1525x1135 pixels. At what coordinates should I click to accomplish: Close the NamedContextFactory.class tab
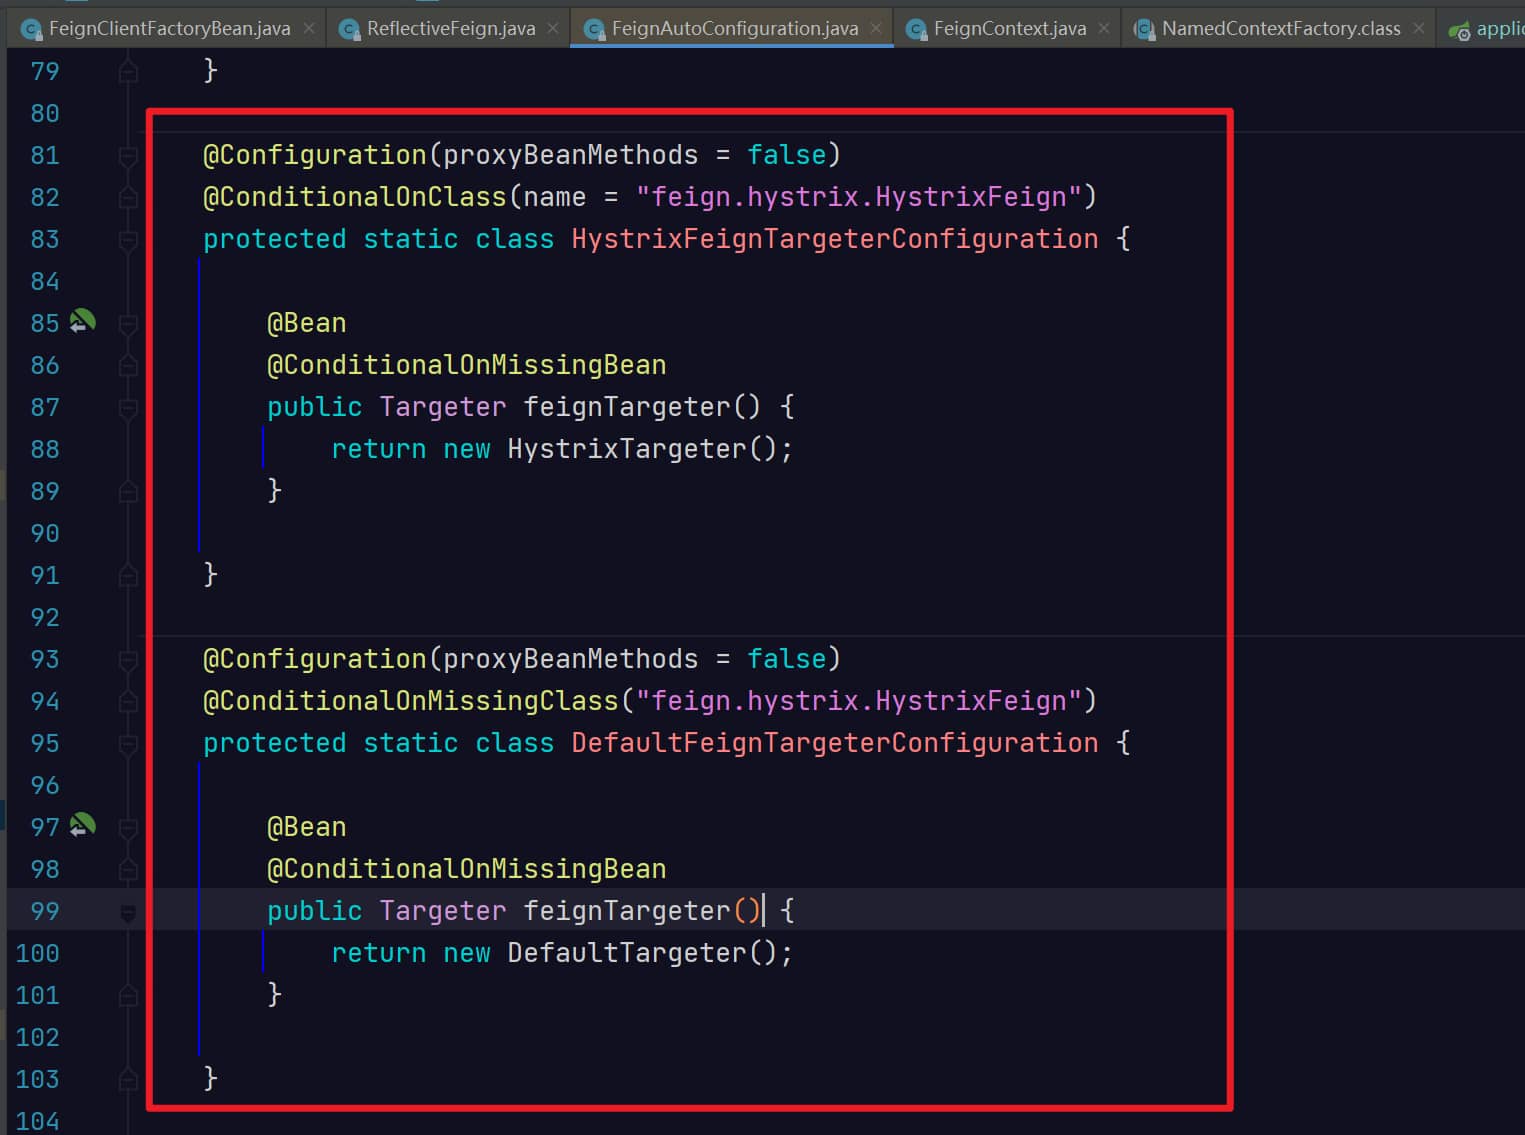tap(1418, 29)
